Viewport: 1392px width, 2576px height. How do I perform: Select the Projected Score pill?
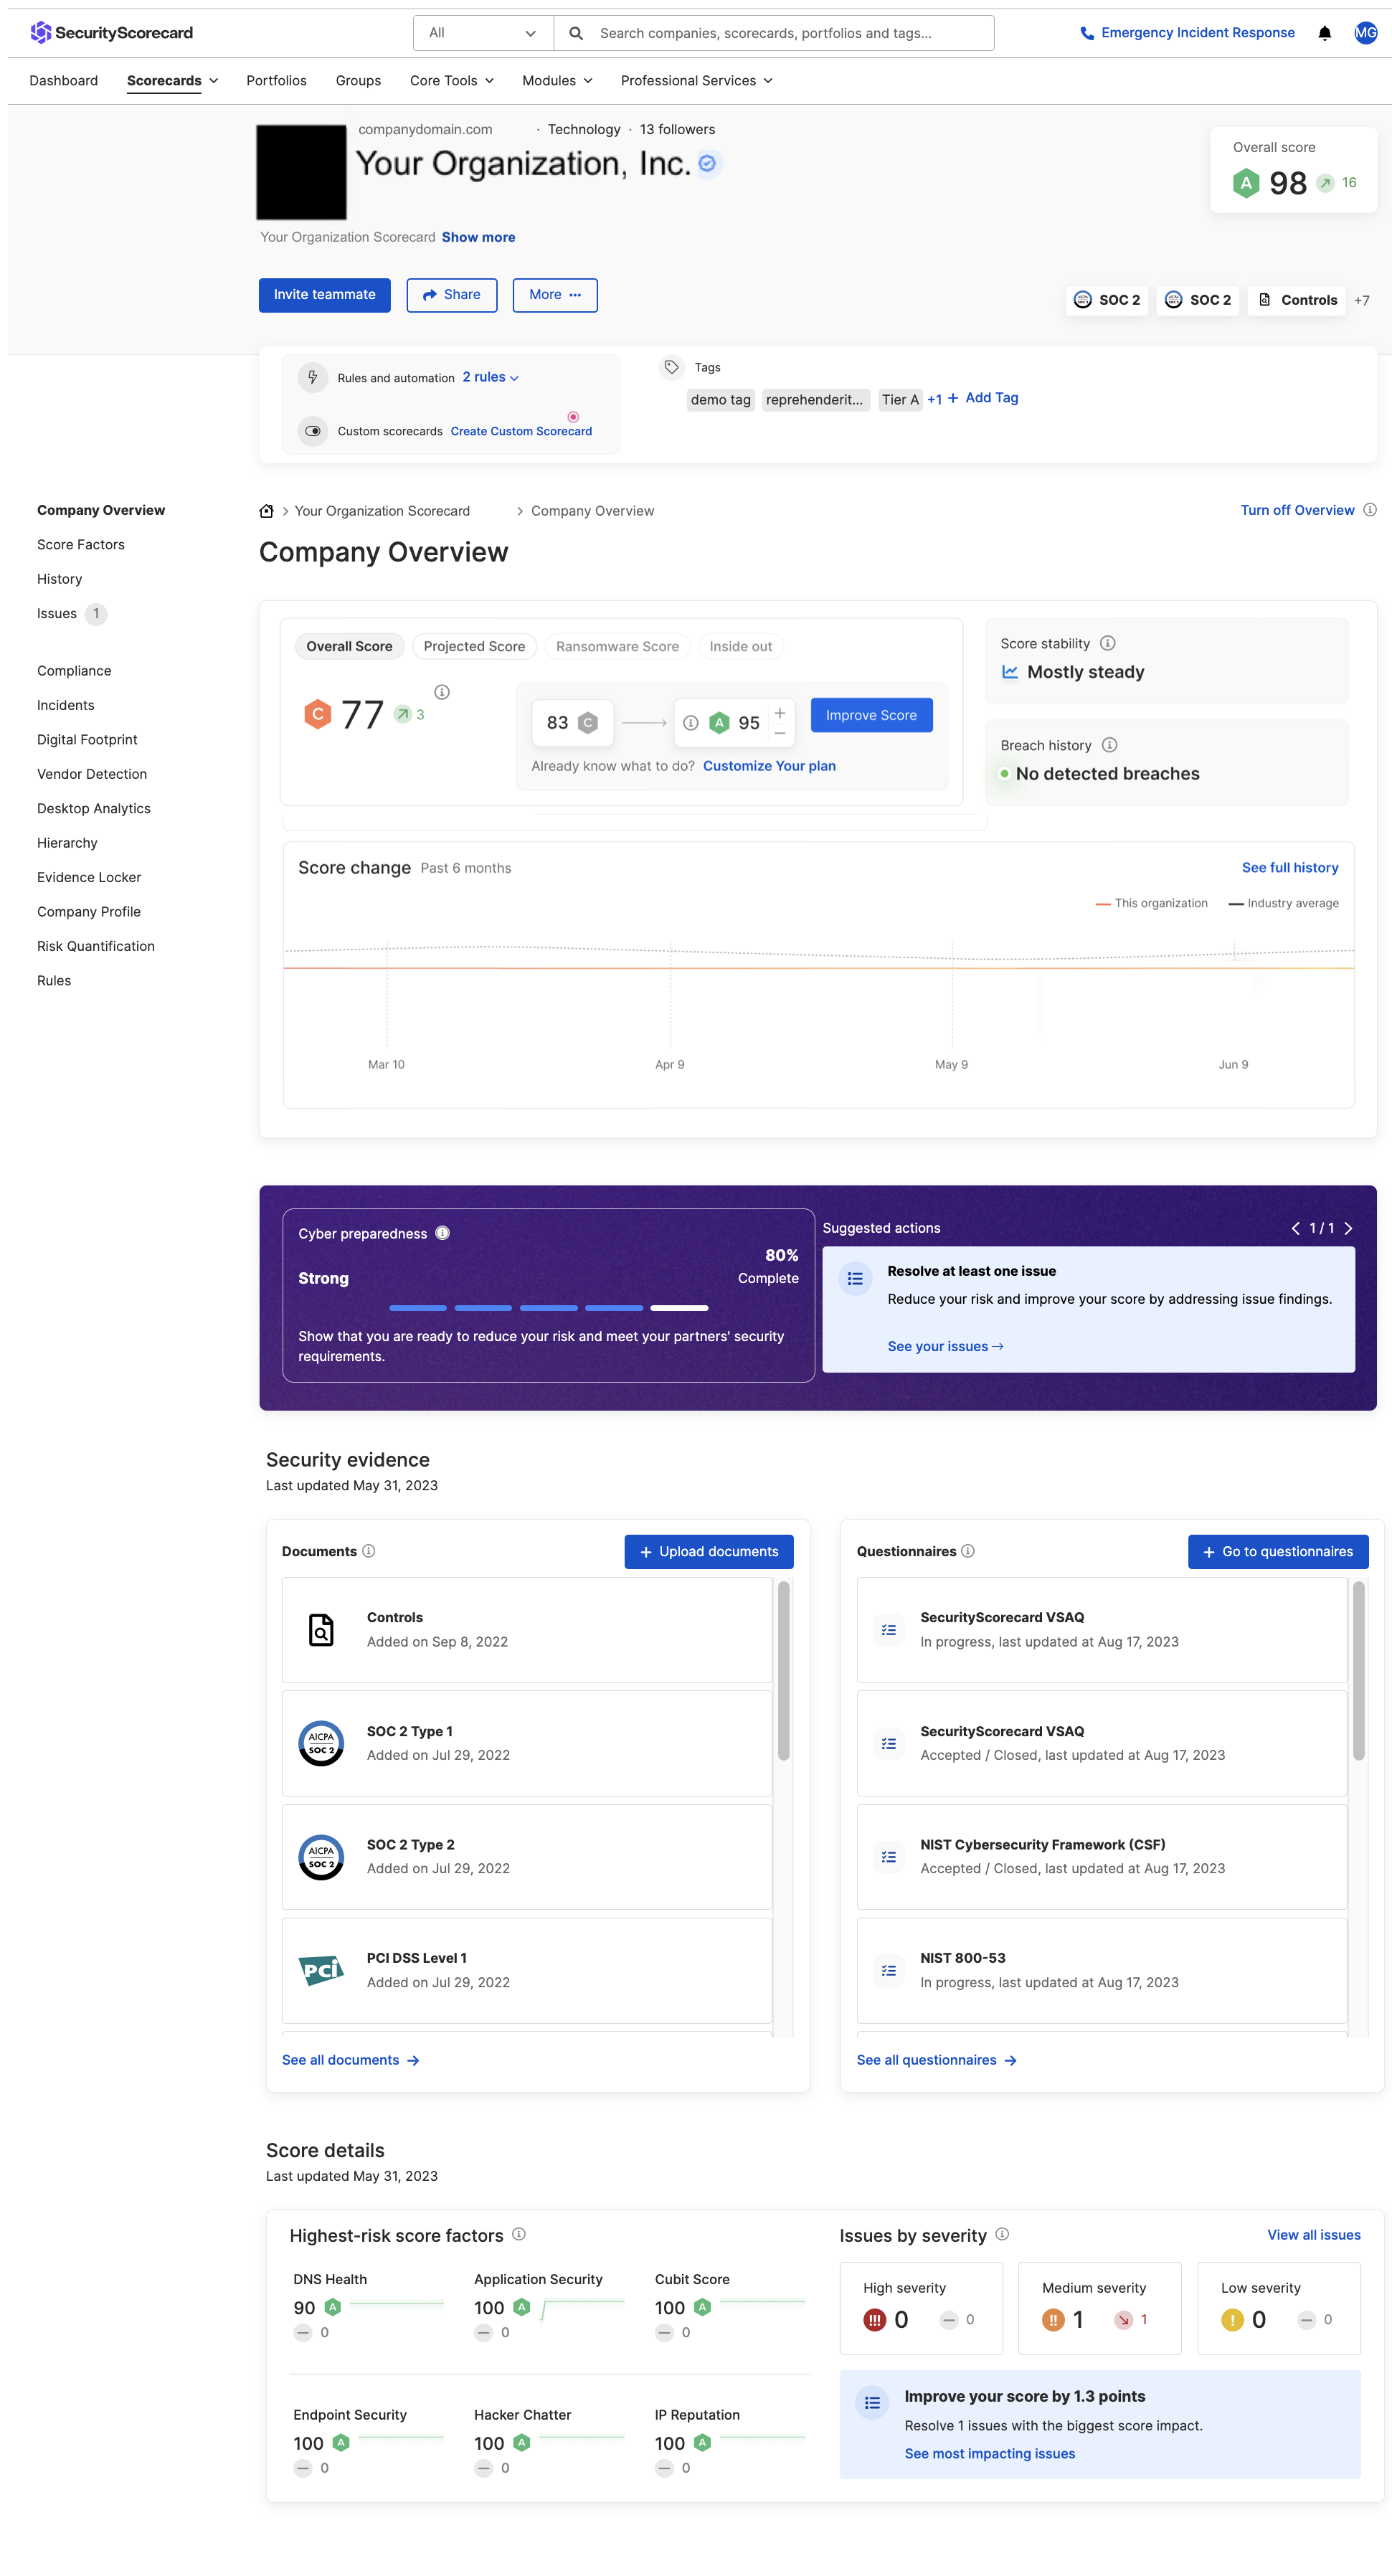click(474, 646)
